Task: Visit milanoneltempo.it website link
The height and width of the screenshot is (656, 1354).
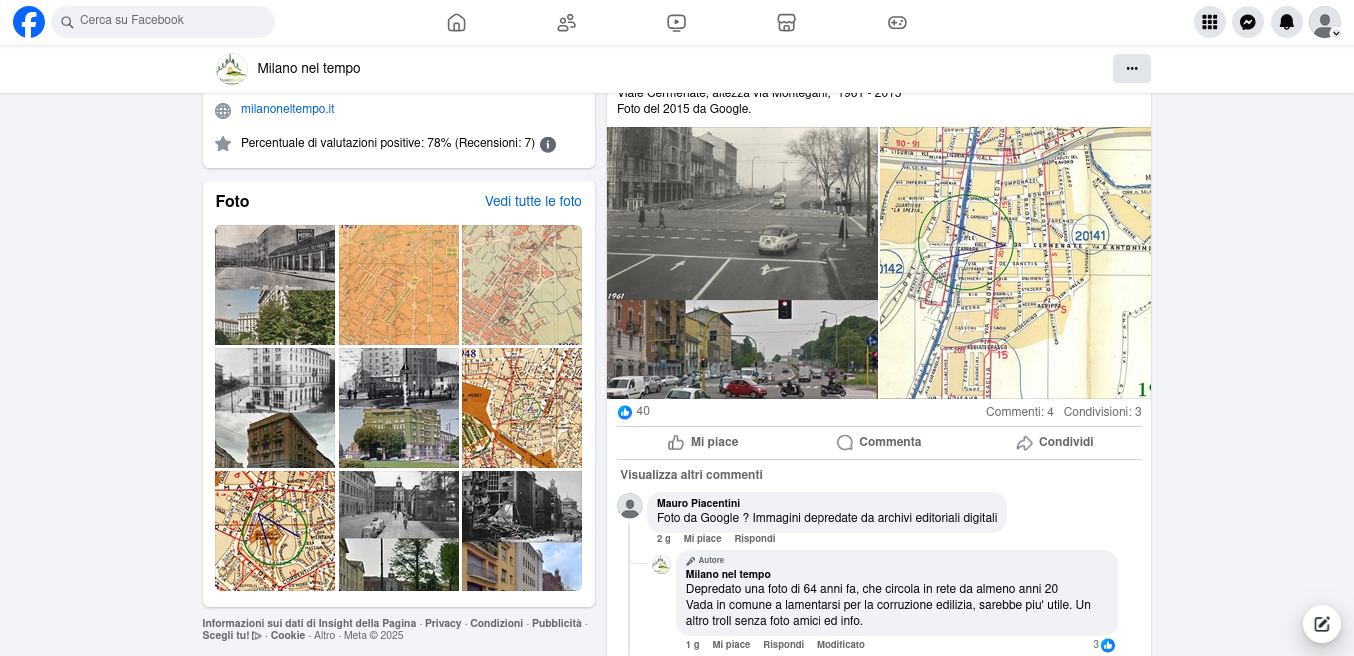Action: tap(287, 109)
